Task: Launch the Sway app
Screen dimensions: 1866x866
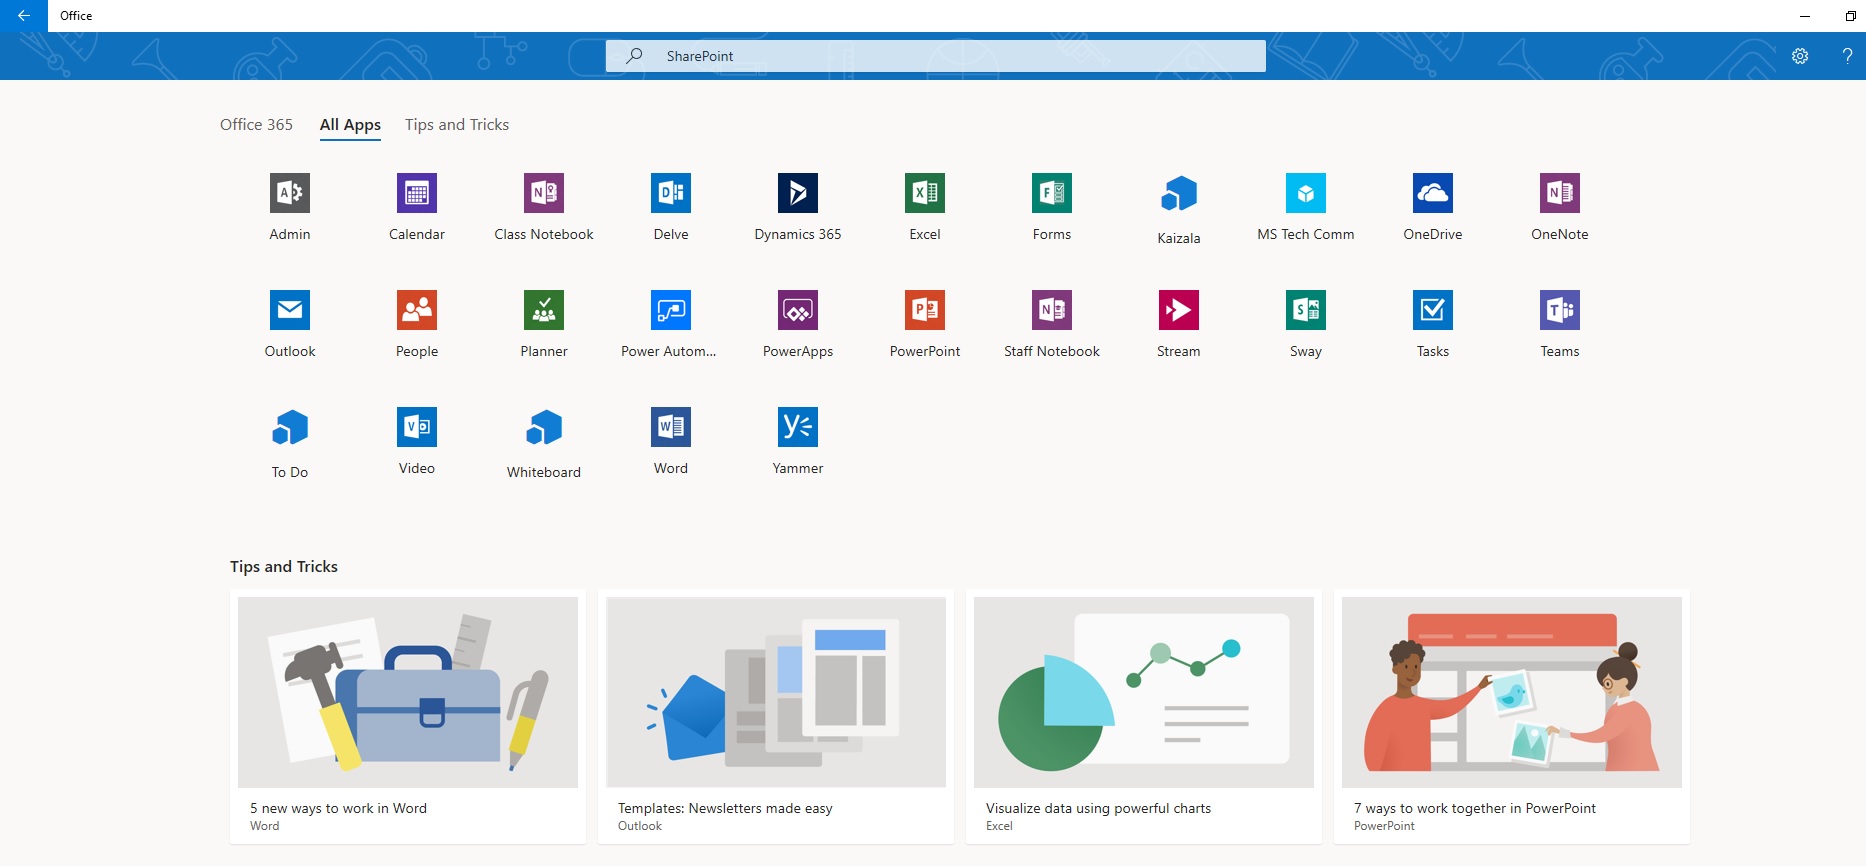Action: click(x=1306, y=310)
